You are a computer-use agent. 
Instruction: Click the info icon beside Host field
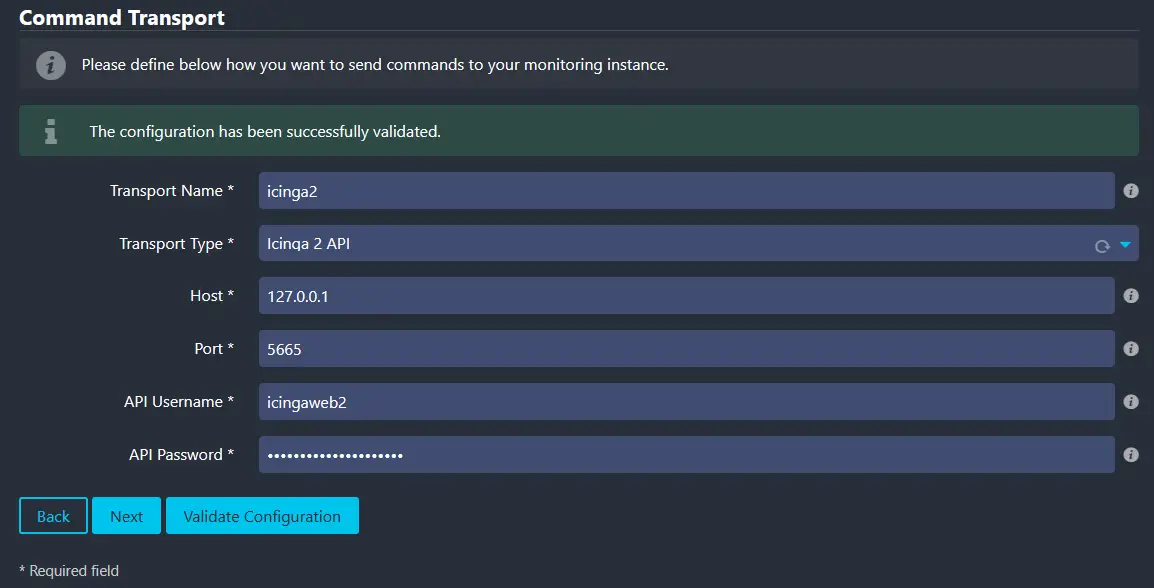coord(1131,296)
